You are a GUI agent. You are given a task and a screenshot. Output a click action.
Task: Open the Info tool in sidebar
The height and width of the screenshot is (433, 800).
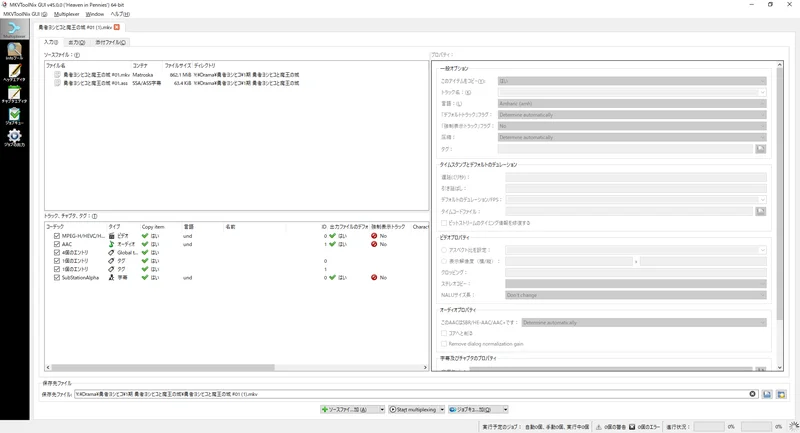pyautogui.click(x=15, y=51)
